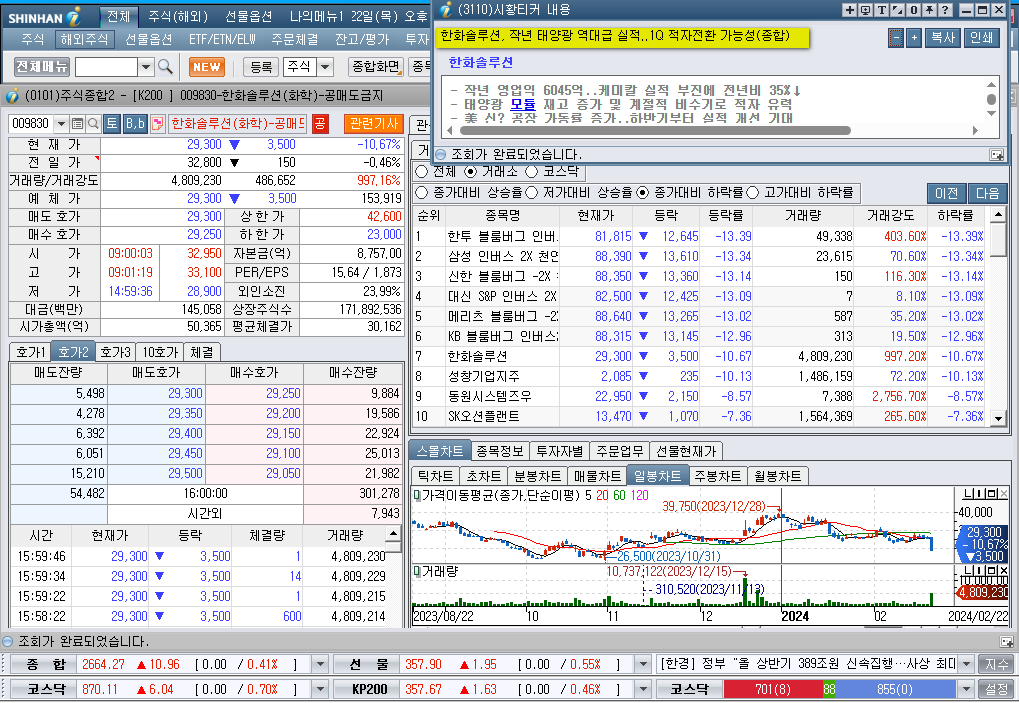Open 주식 type dropdown in toolbar
This screenshot has height=703, width=1019.
[325, 66]
